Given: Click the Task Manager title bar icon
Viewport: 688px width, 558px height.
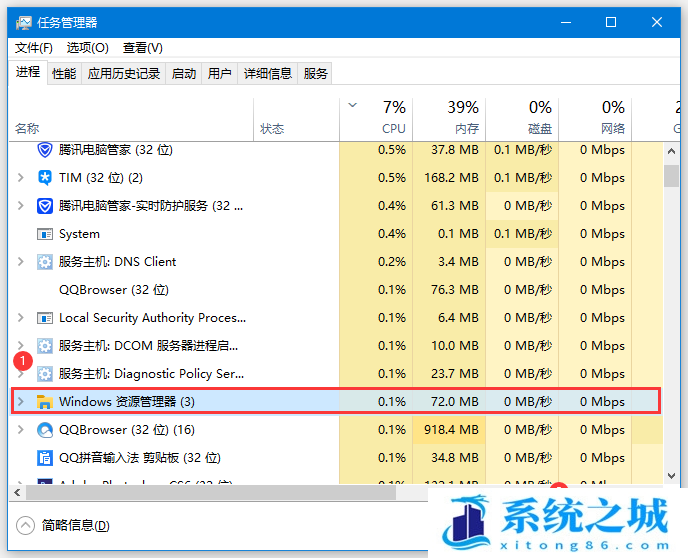Looking at the screenshot, I should pyautogui.click(x=22, y=22).
